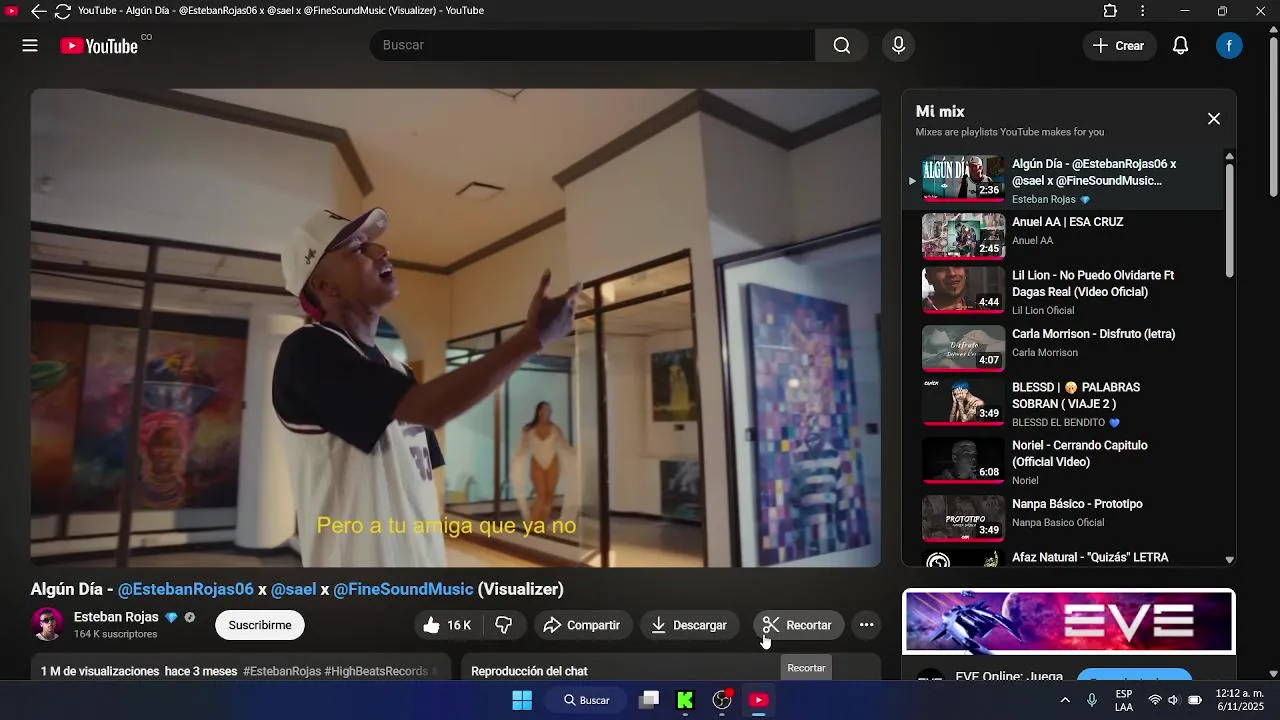This screenshot has width=1280, height=720.
Task: Open the EVE Online ad banner
Action: [x=1069, y=622]
